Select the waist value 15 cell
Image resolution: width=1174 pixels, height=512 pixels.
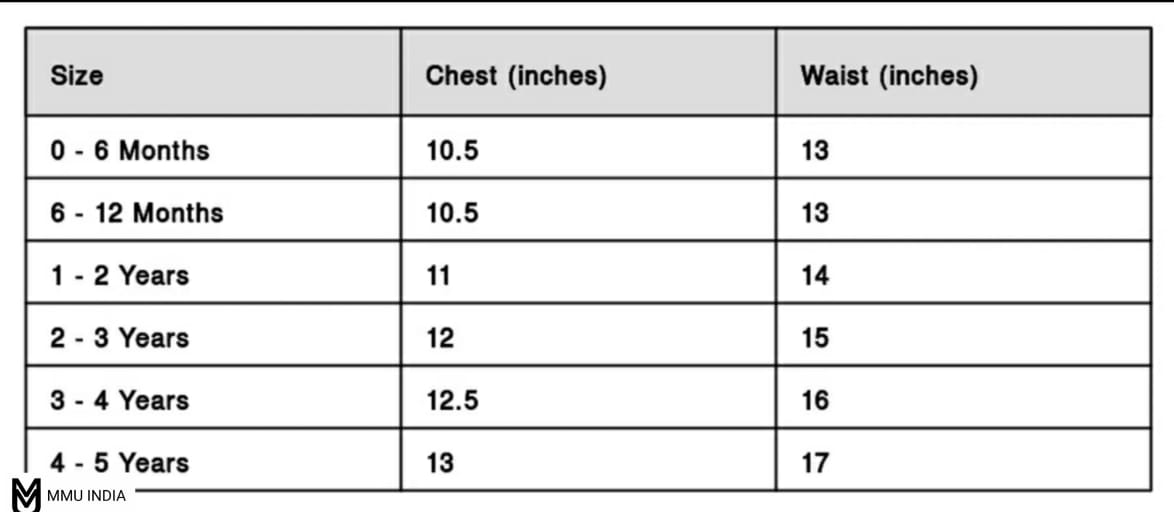click(x=815, y=337)
